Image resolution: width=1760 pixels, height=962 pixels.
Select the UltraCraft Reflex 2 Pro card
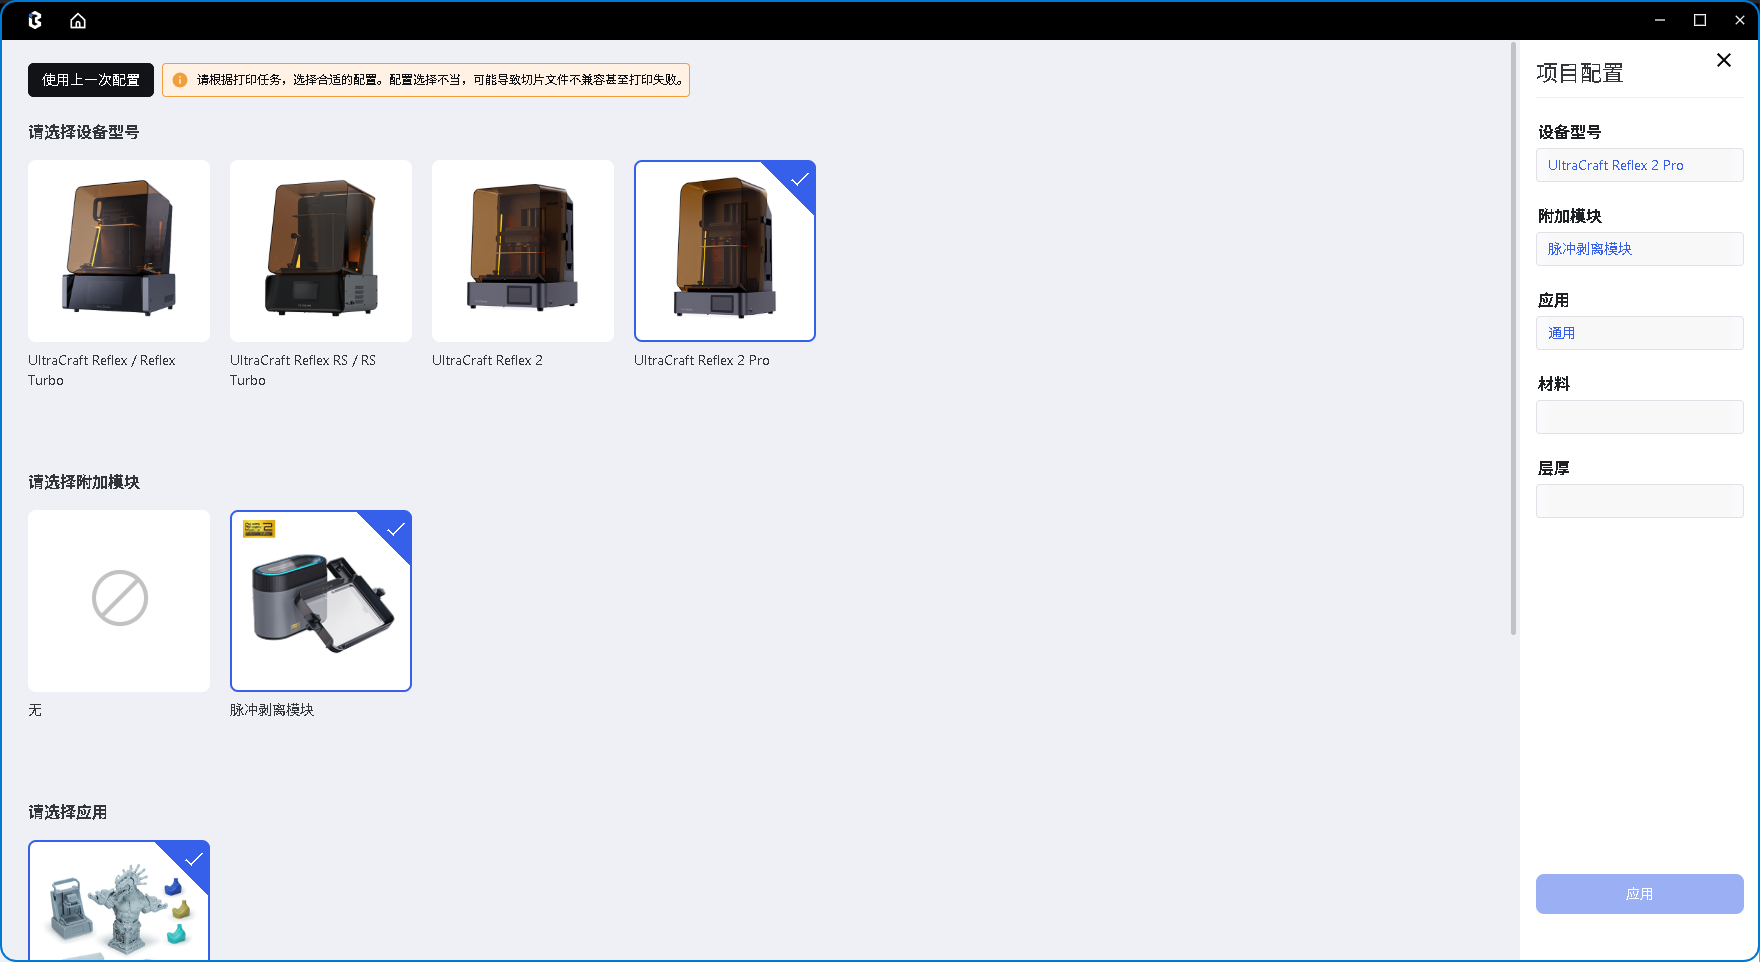725,251
